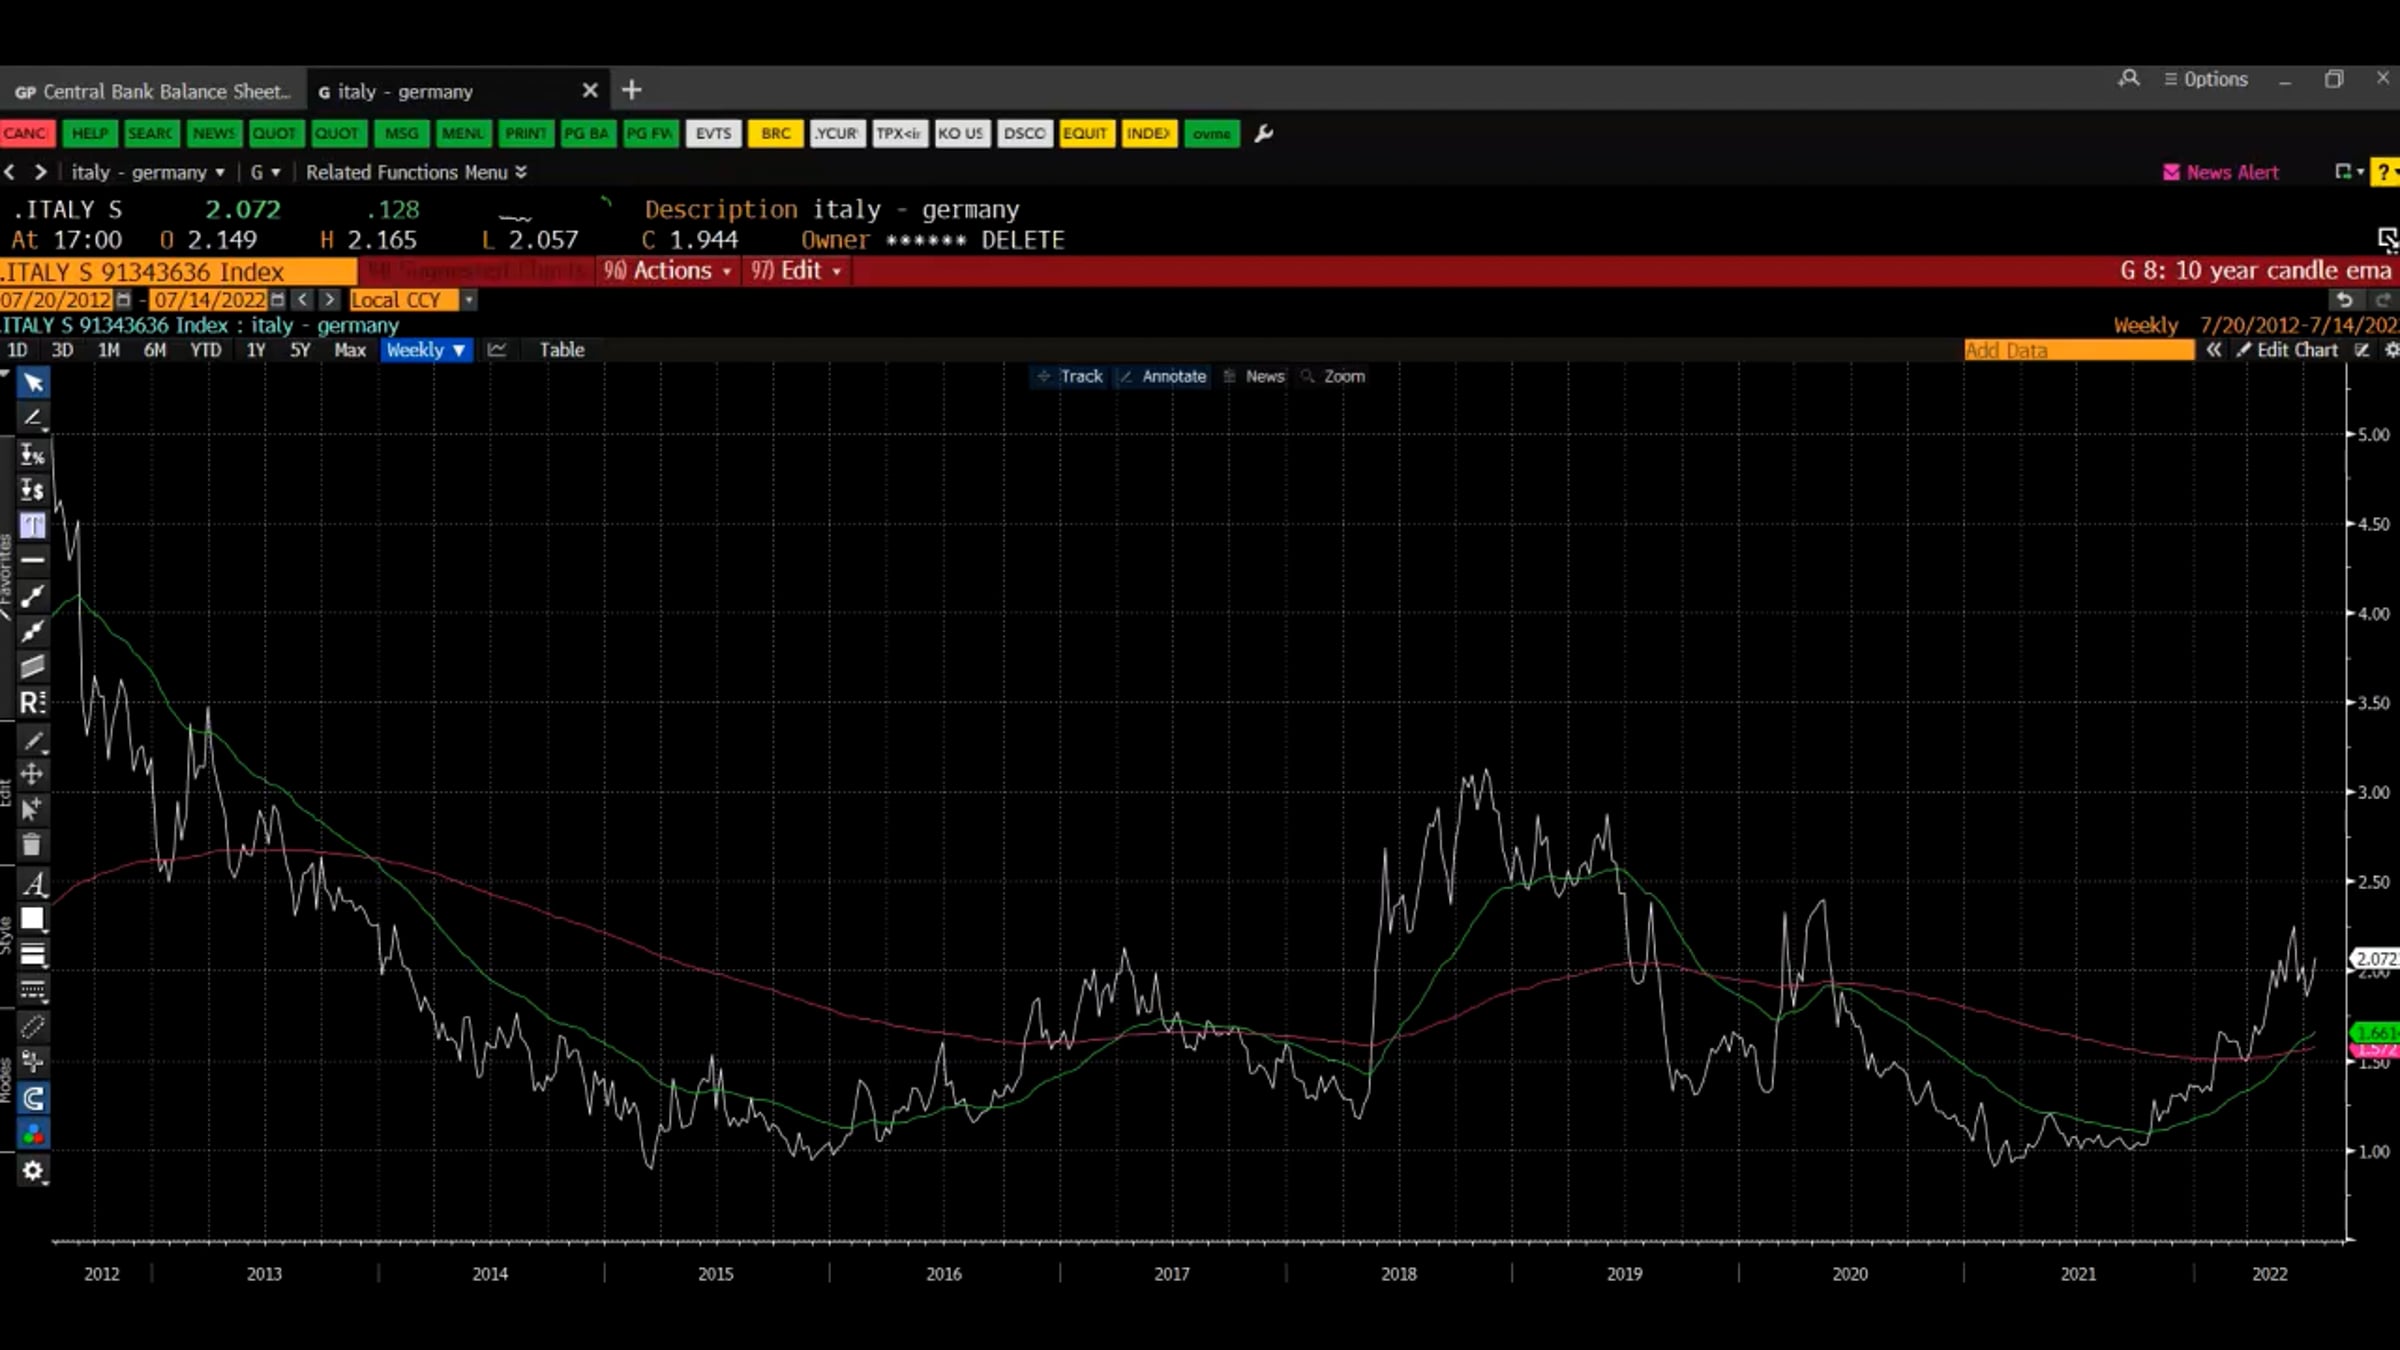The width and height of the screenshot is (2400, 1350).
Task: Pick the percent change measurement tool
Action: tap(33, 455)
